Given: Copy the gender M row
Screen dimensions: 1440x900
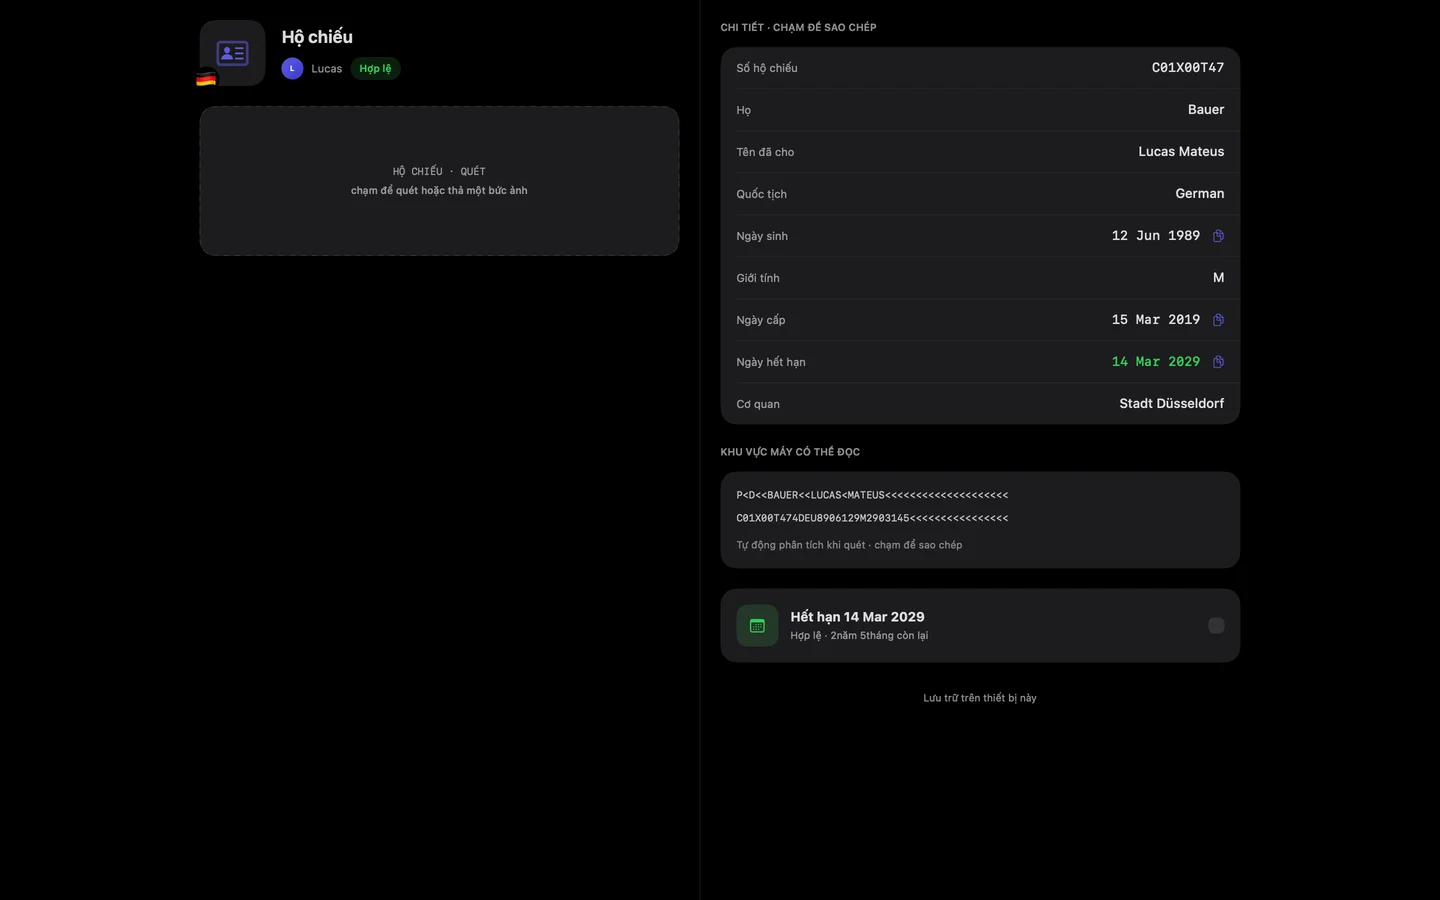Looking at the screenshot, I should coord(980,278).
